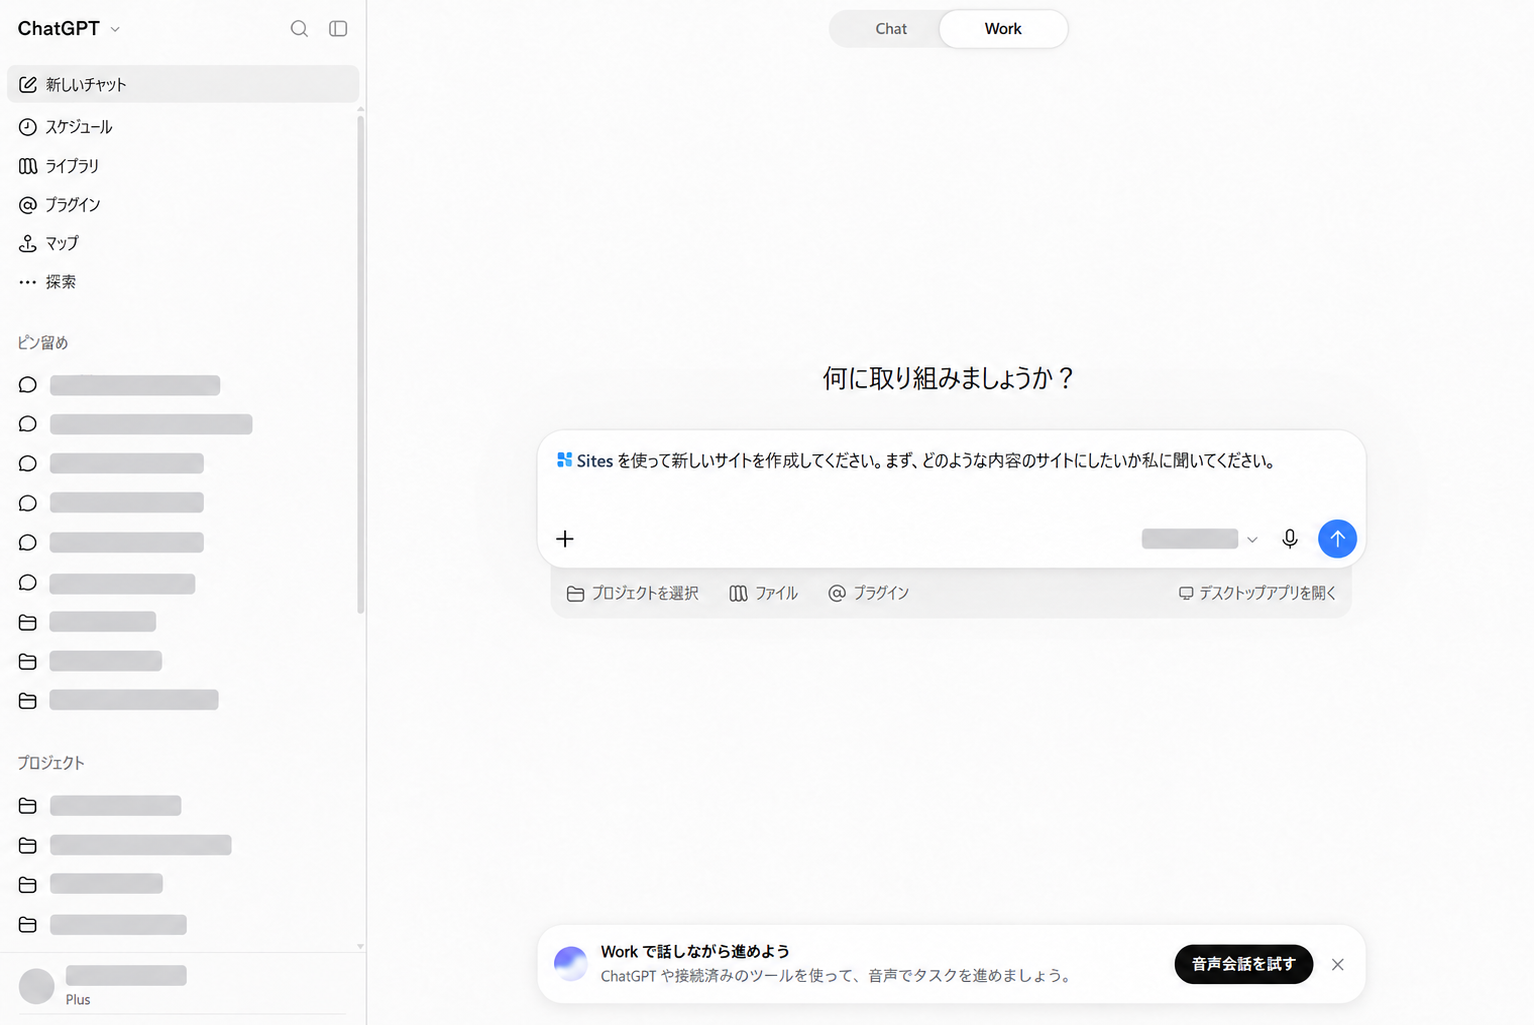Start dictation with the microphone icon
The width and height of the screenshot is (1534, 1025).
(1290, 539)
